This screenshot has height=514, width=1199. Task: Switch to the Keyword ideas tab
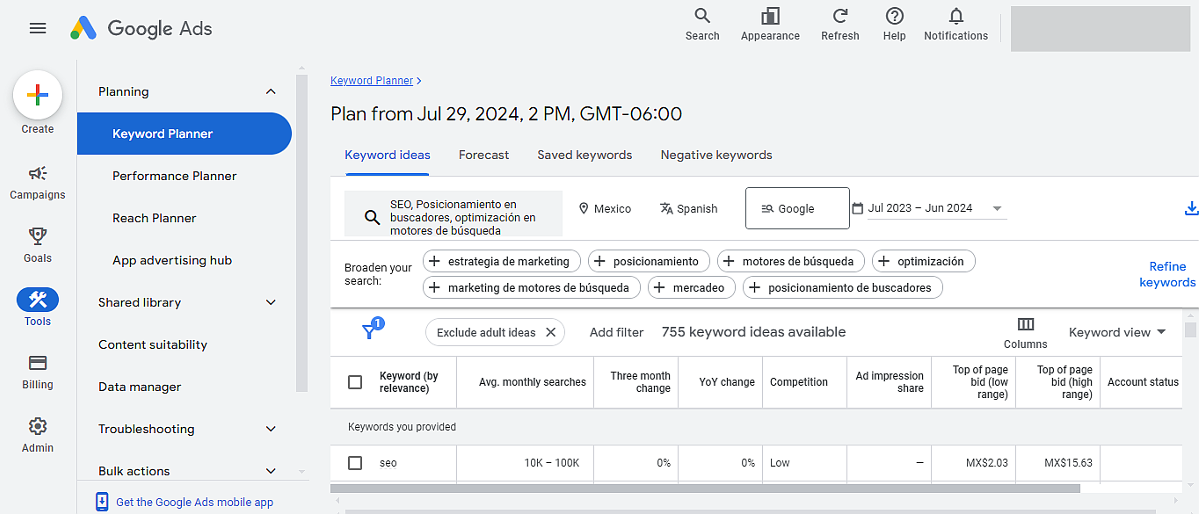click(x=387, y=155)
